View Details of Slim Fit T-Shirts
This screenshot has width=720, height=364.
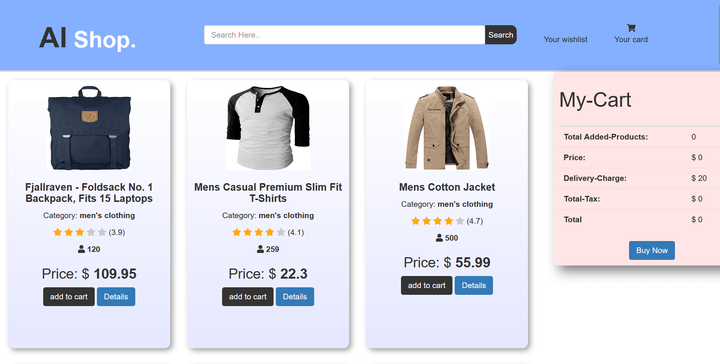tap(295, 297)
